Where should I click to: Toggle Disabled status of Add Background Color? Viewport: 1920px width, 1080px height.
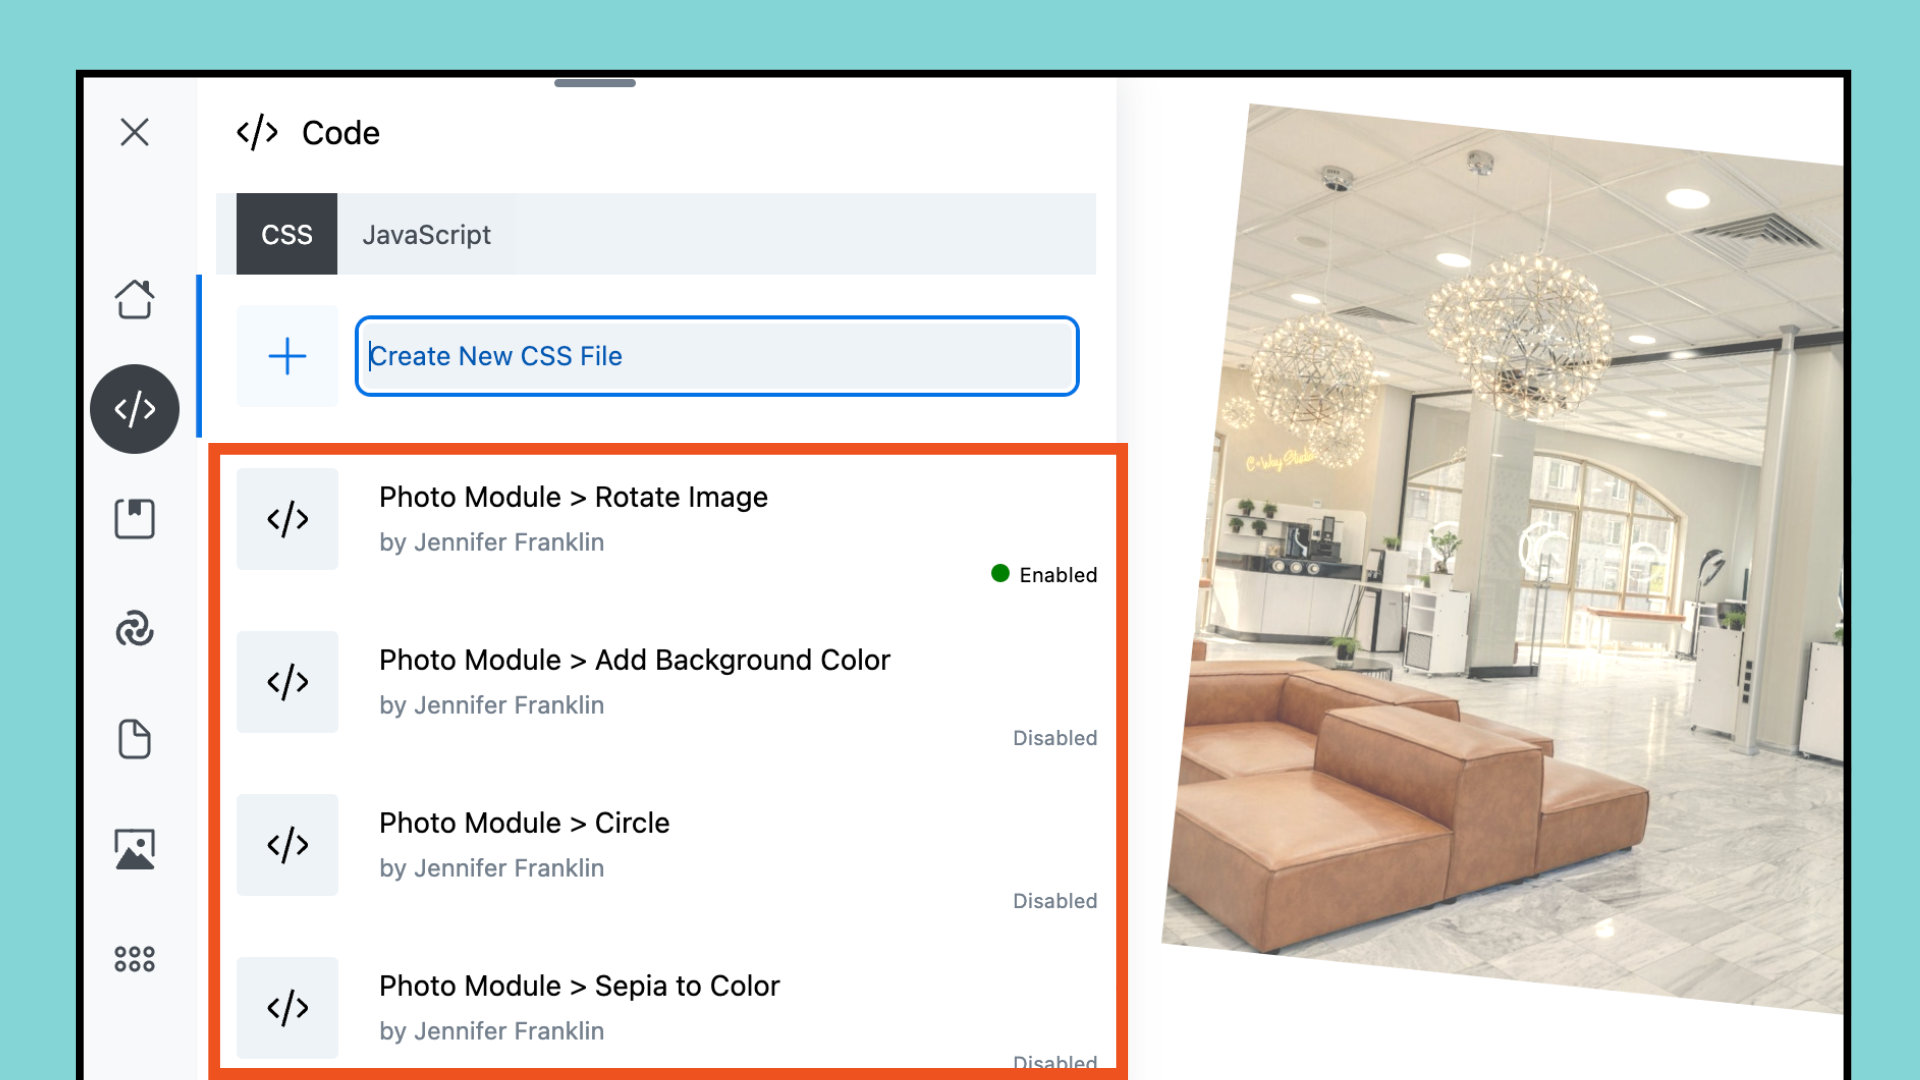(1054, 738)
